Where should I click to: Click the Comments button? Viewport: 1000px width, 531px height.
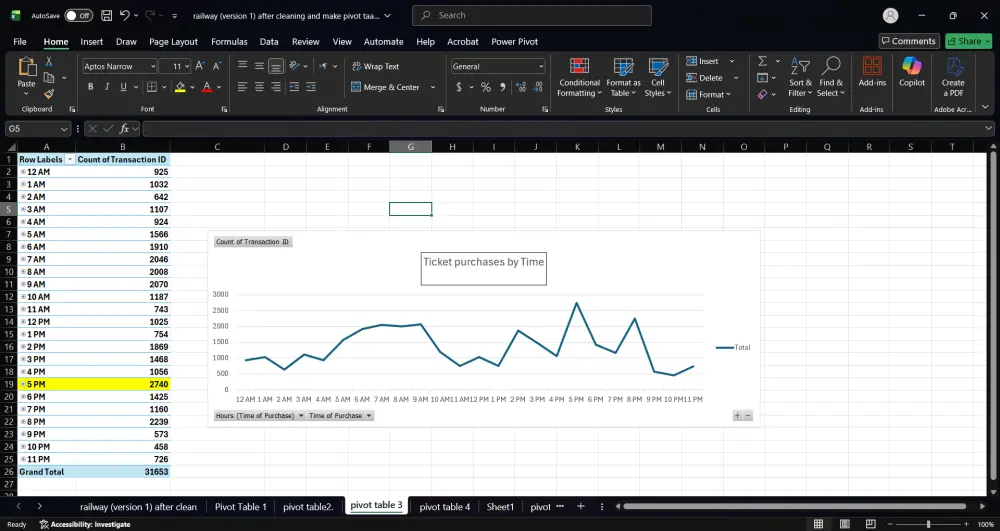tap(909, 41)
